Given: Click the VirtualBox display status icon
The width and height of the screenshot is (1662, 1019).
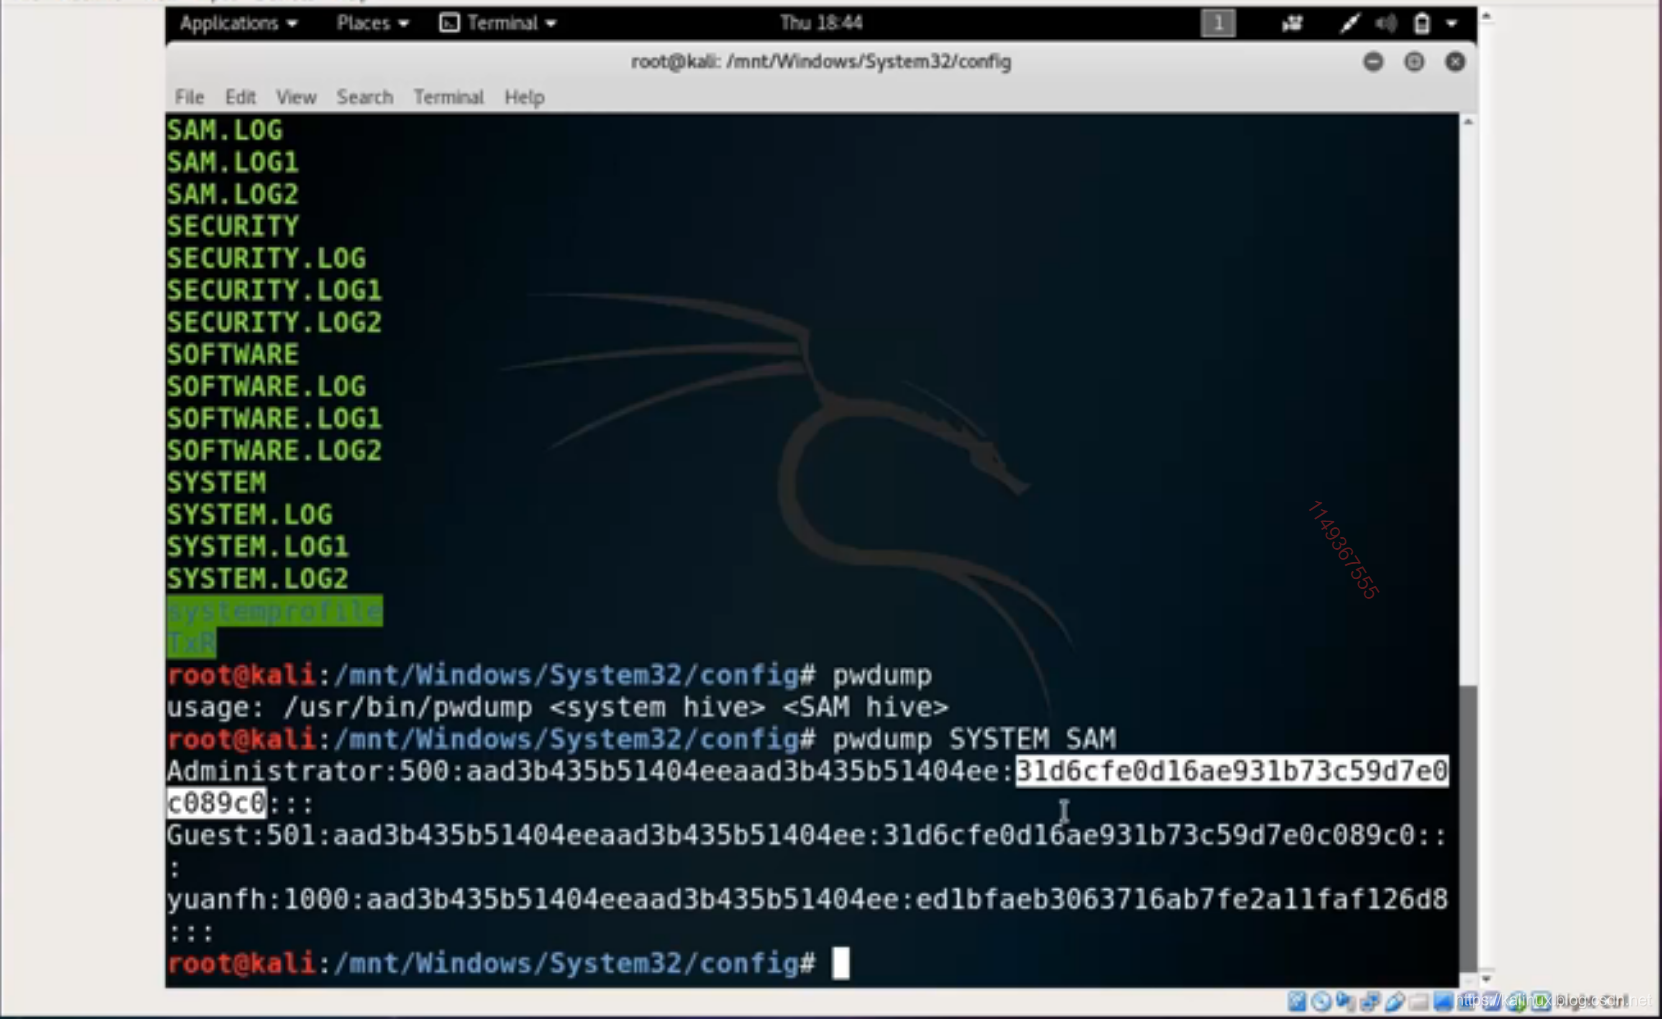Looking at the screenshot, I should tap(1443, 1001).
